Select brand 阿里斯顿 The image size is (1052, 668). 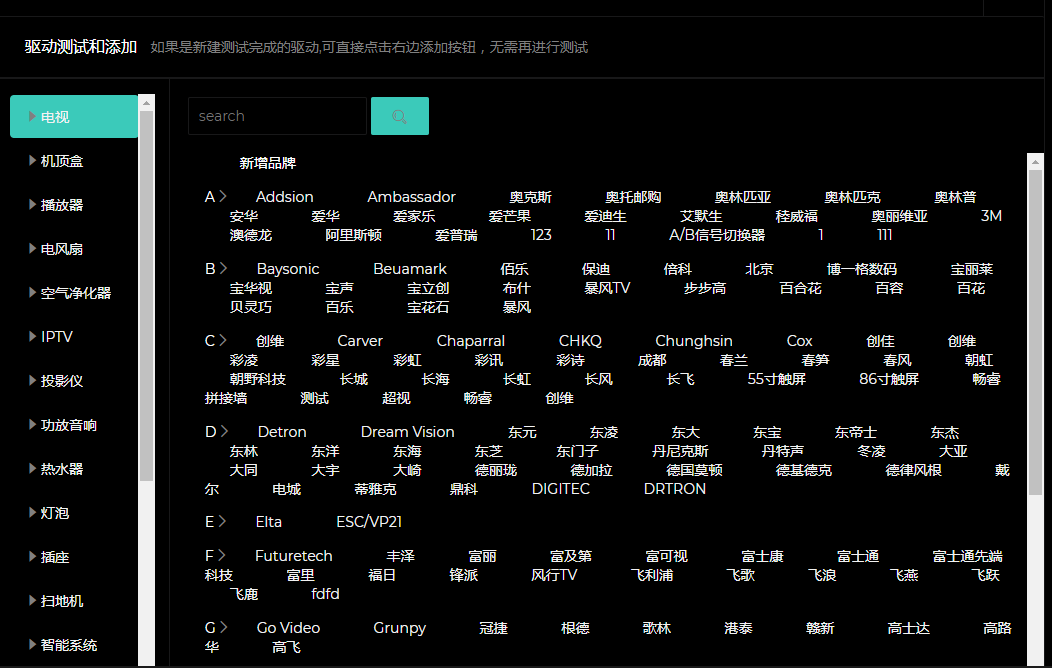pyautogui.click(x=353, y=235)
